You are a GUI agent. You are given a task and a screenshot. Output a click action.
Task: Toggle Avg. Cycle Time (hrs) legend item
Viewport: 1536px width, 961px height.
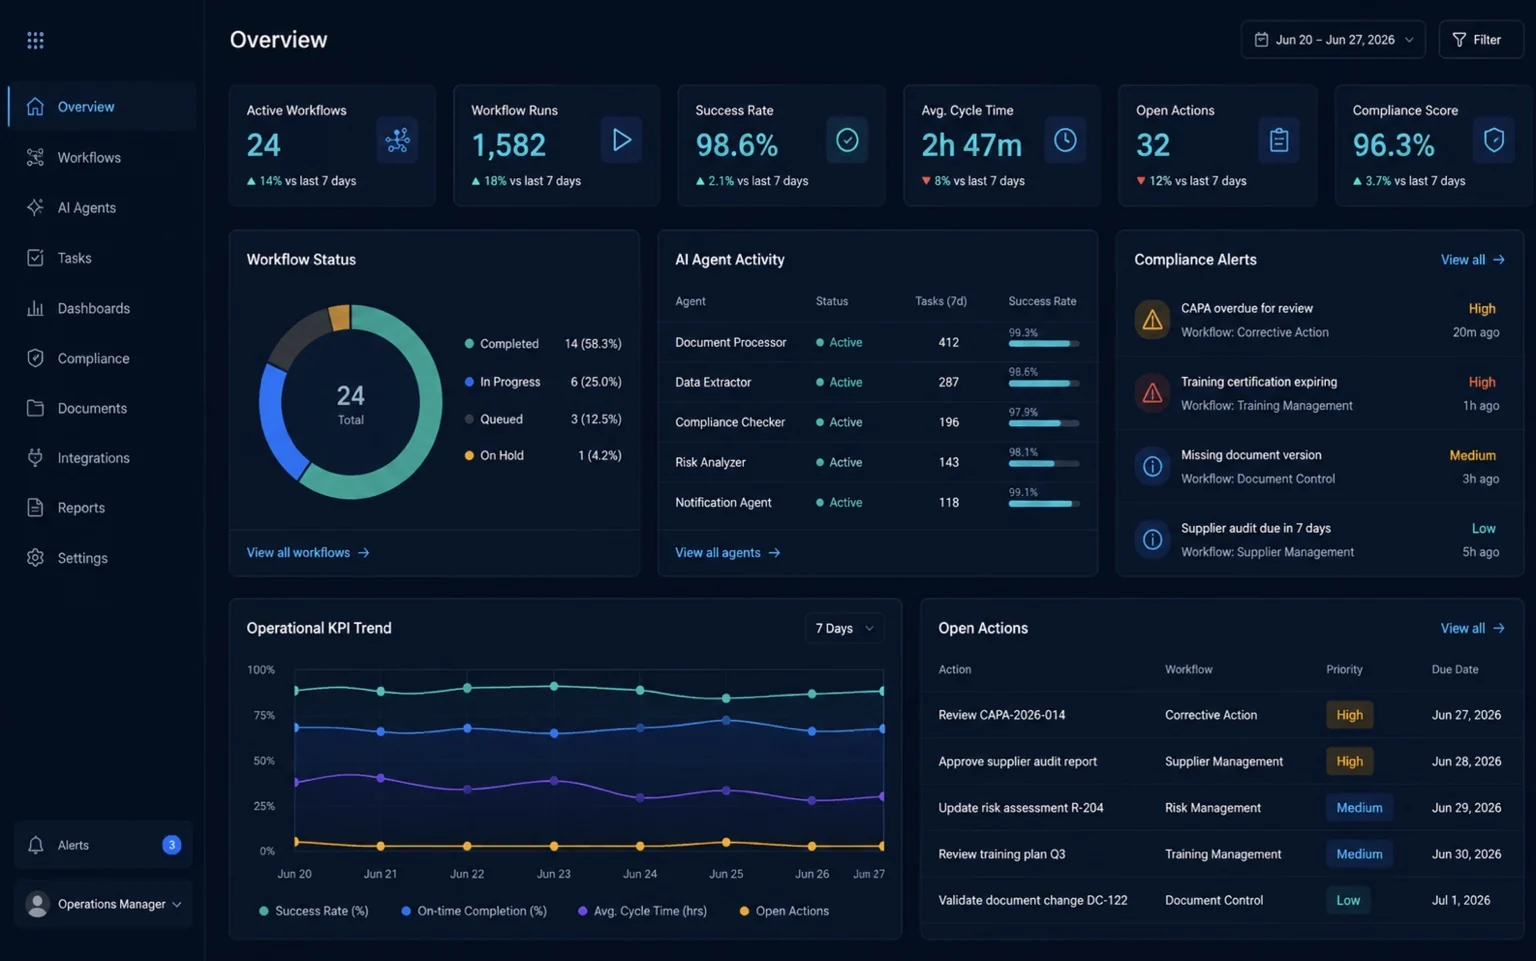coord(642,911)
